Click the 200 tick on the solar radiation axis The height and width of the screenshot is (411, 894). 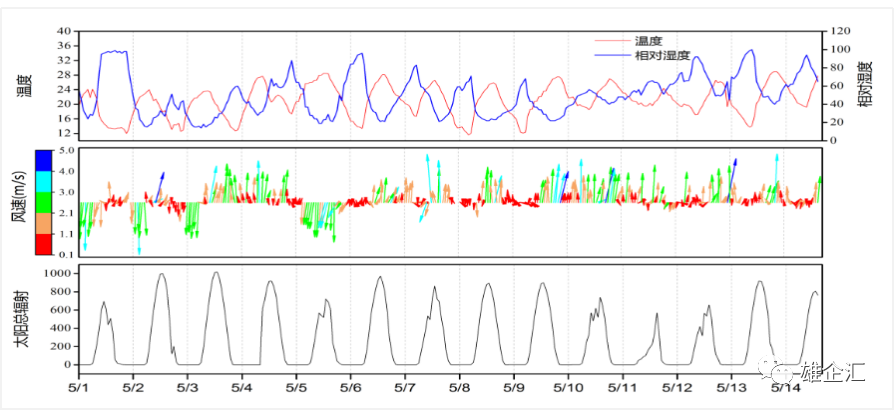coord(62,347)
